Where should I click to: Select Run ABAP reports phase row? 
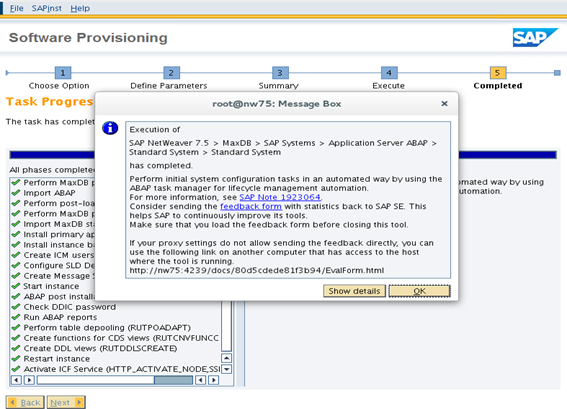(x=115, y=317)
